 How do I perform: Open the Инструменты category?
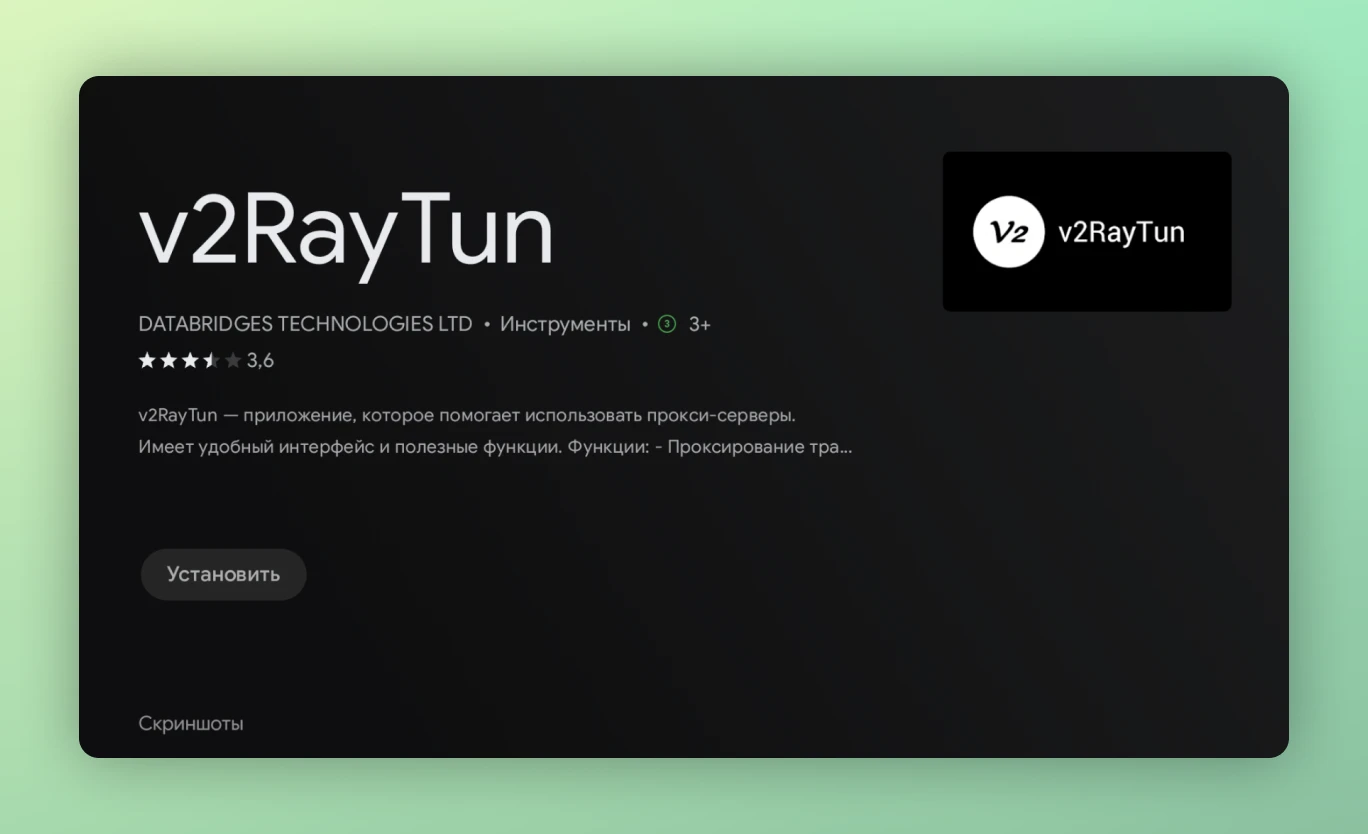565,324
